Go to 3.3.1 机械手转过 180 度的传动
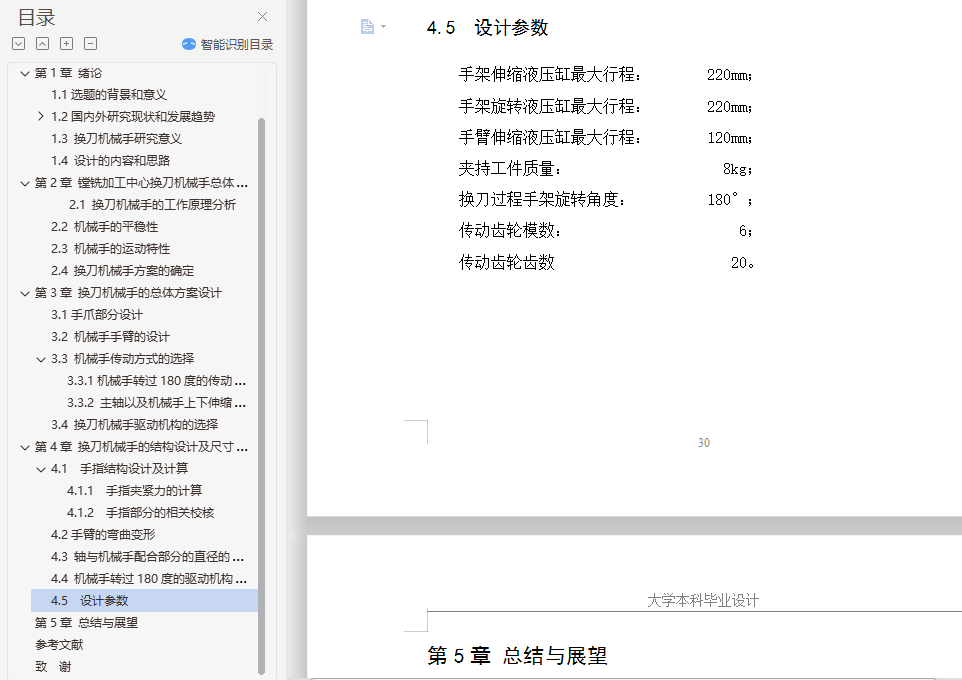The height and width of the screenshot is (680, 962). [x=156, y=381]
